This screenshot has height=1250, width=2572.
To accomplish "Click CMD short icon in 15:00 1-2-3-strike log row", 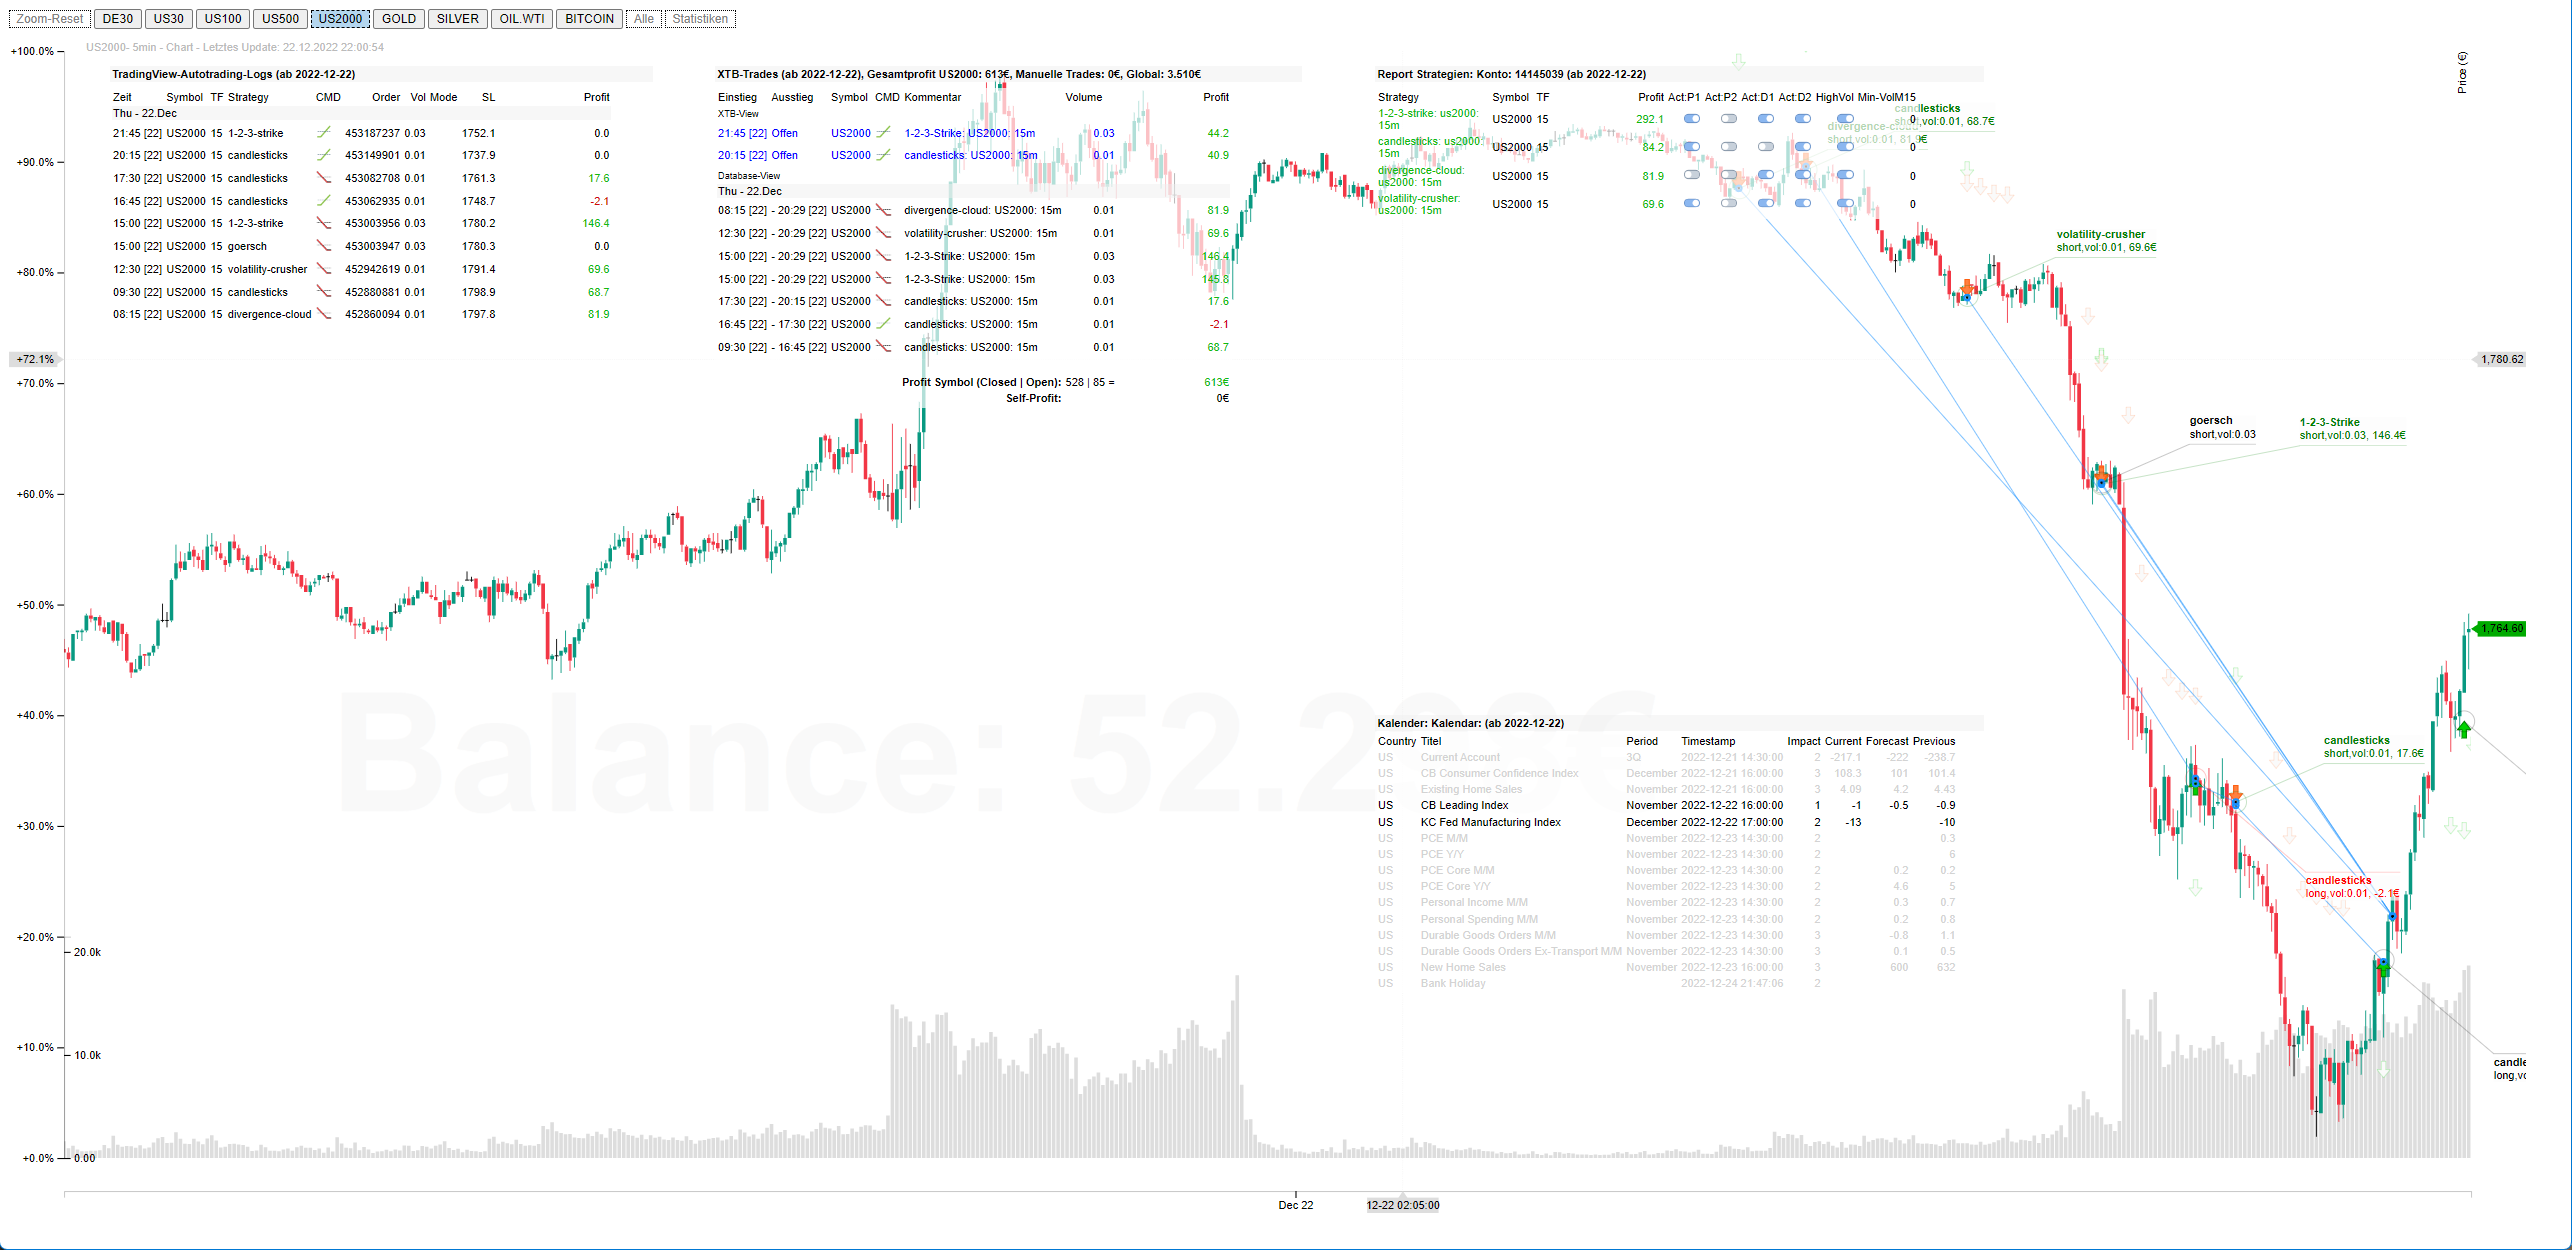I will pyautogui.click(x=324, y=223).
